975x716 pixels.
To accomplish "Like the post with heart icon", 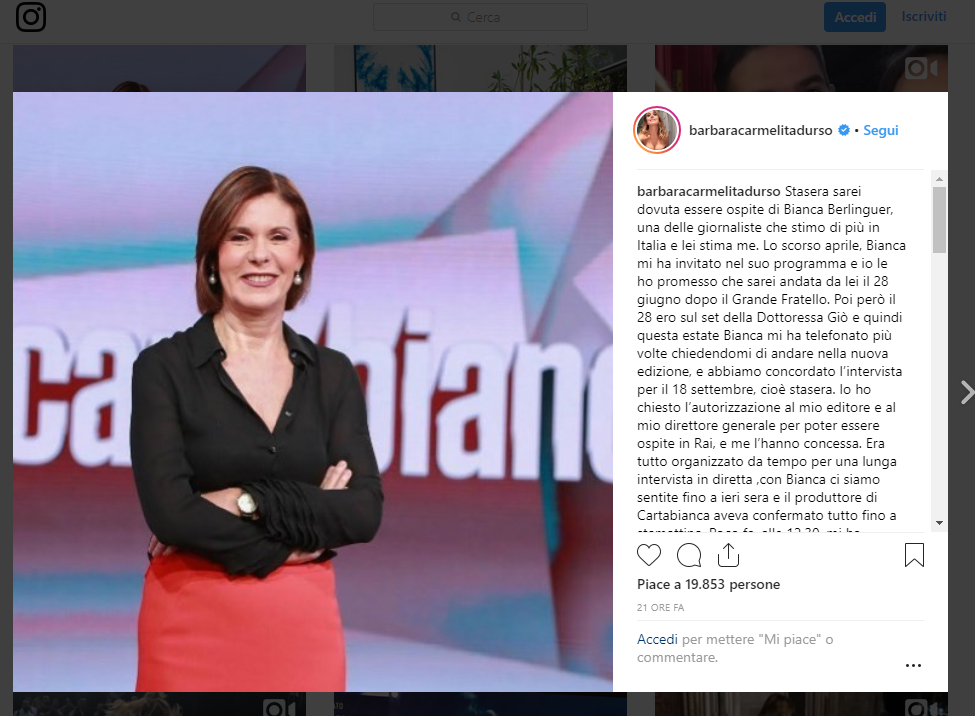I will click(649, 555).
